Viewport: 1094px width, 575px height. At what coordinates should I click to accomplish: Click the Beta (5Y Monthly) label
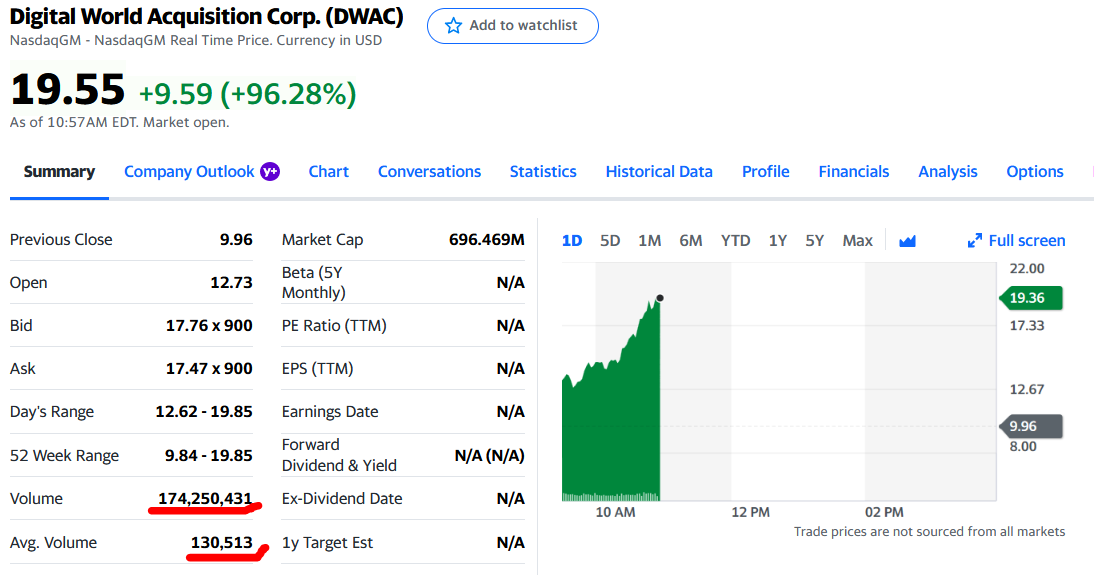pyautogui.click(x=313, y=283)
